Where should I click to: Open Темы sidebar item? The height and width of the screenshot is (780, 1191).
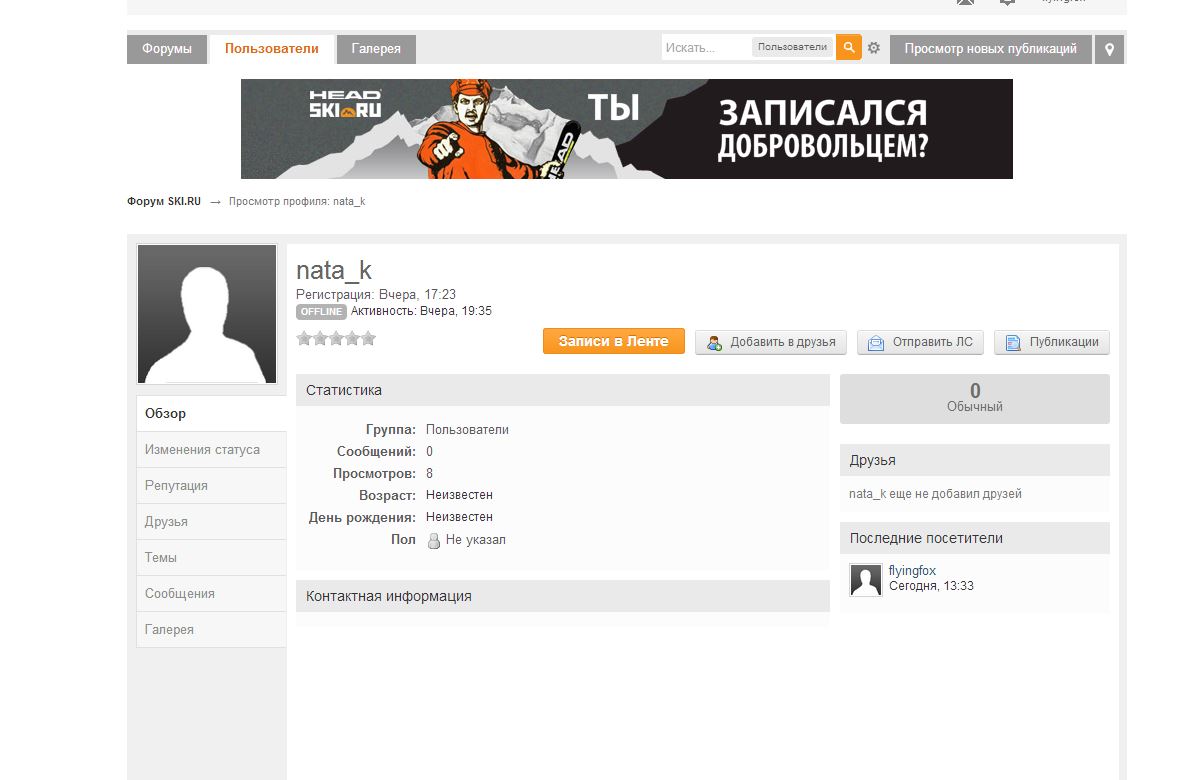pos(211,557)
